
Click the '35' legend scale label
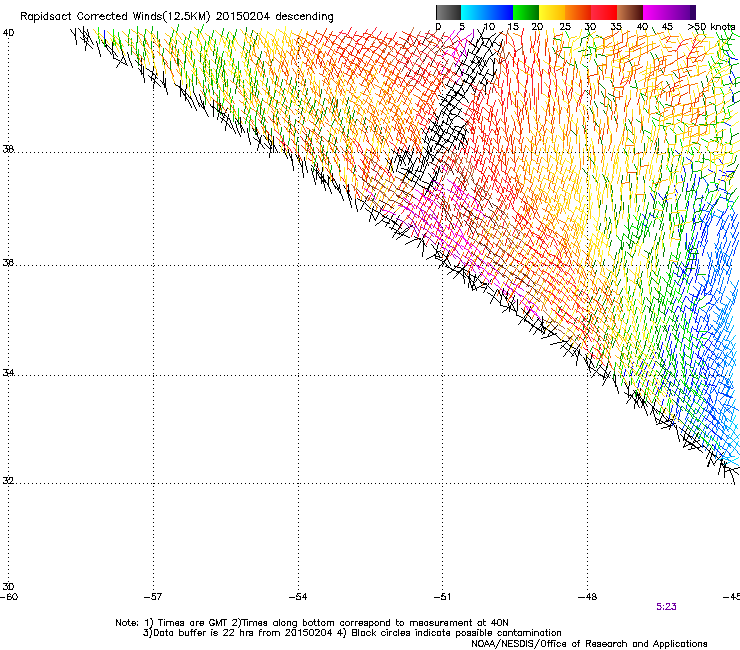coord(616,27)
